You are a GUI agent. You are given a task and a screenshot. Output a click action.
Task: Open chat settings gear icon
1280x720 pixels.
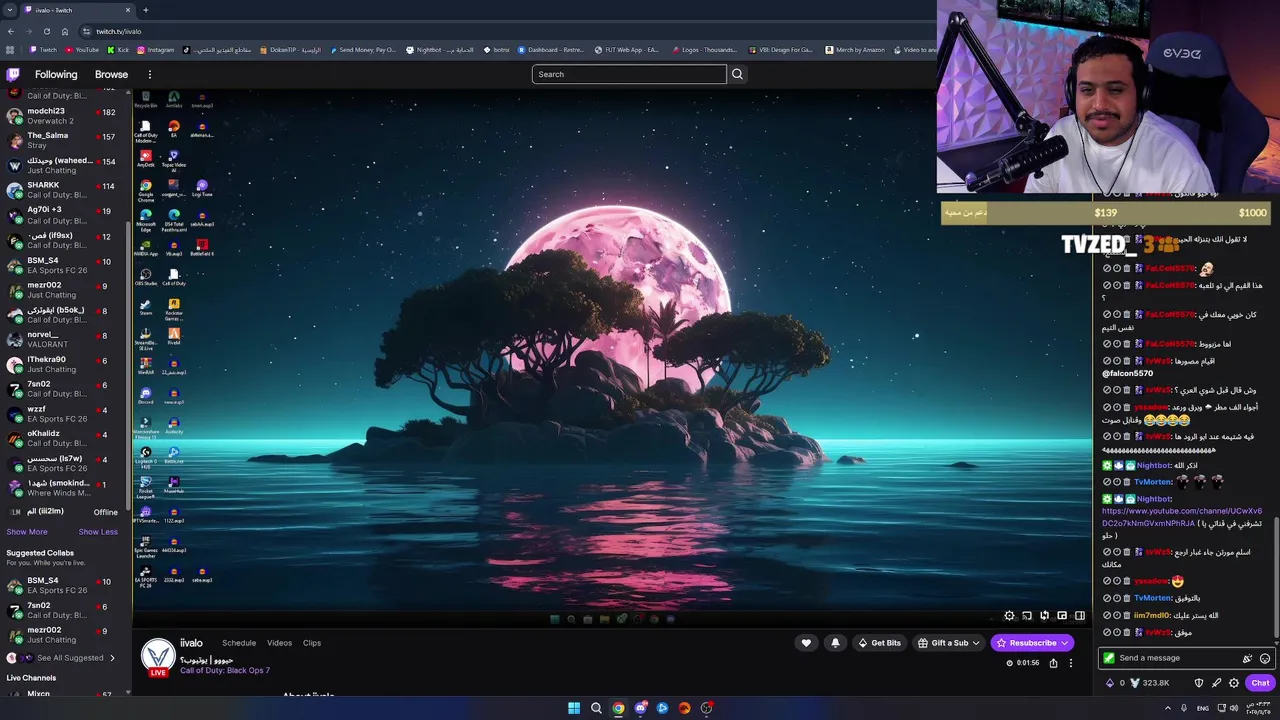pyautogui.click(x=1234, y=683)
